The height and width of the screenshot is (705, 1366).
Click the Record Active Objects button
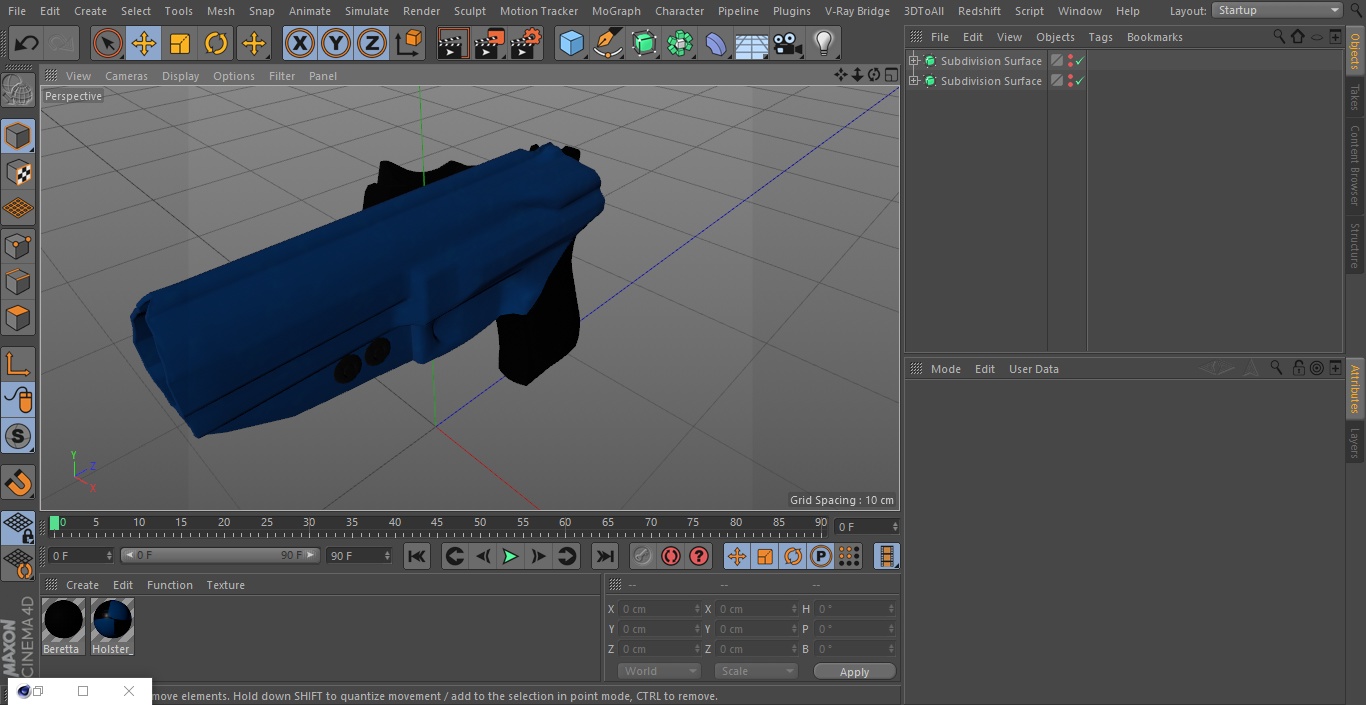643,556
